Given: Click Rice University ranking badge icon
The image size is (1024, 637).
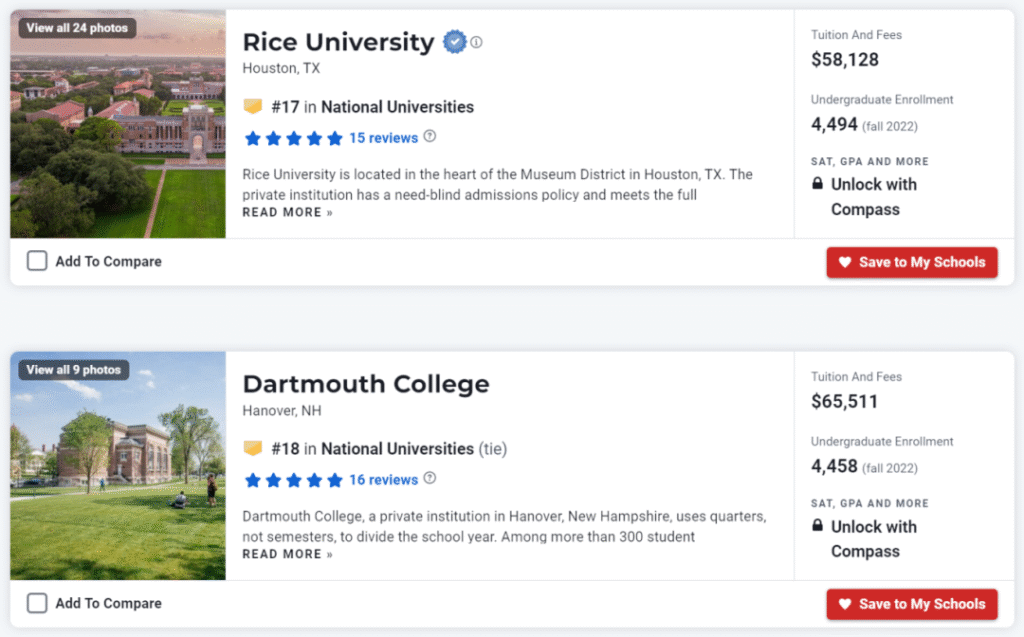Looking at the screenshot, I should 253,106.
